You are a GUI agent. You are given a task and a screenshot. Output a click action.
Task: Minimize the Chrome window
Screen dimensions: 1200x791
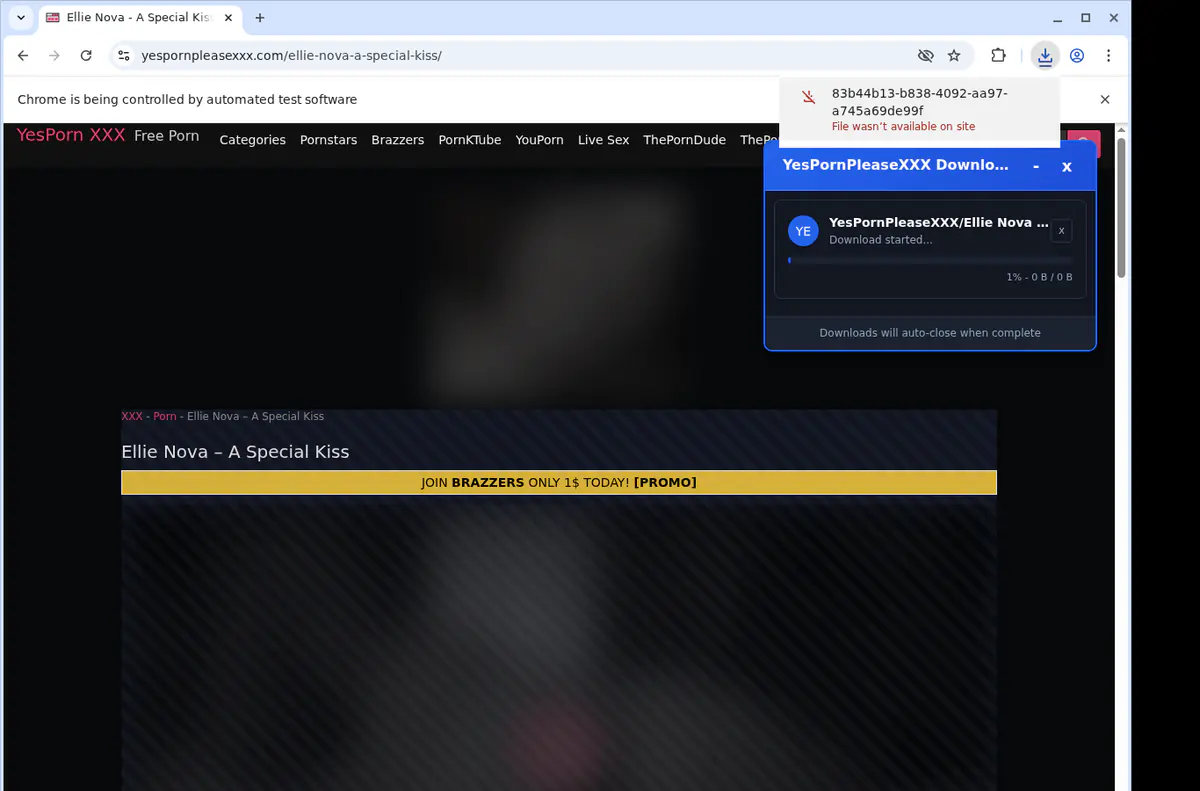coord(1058,18)
